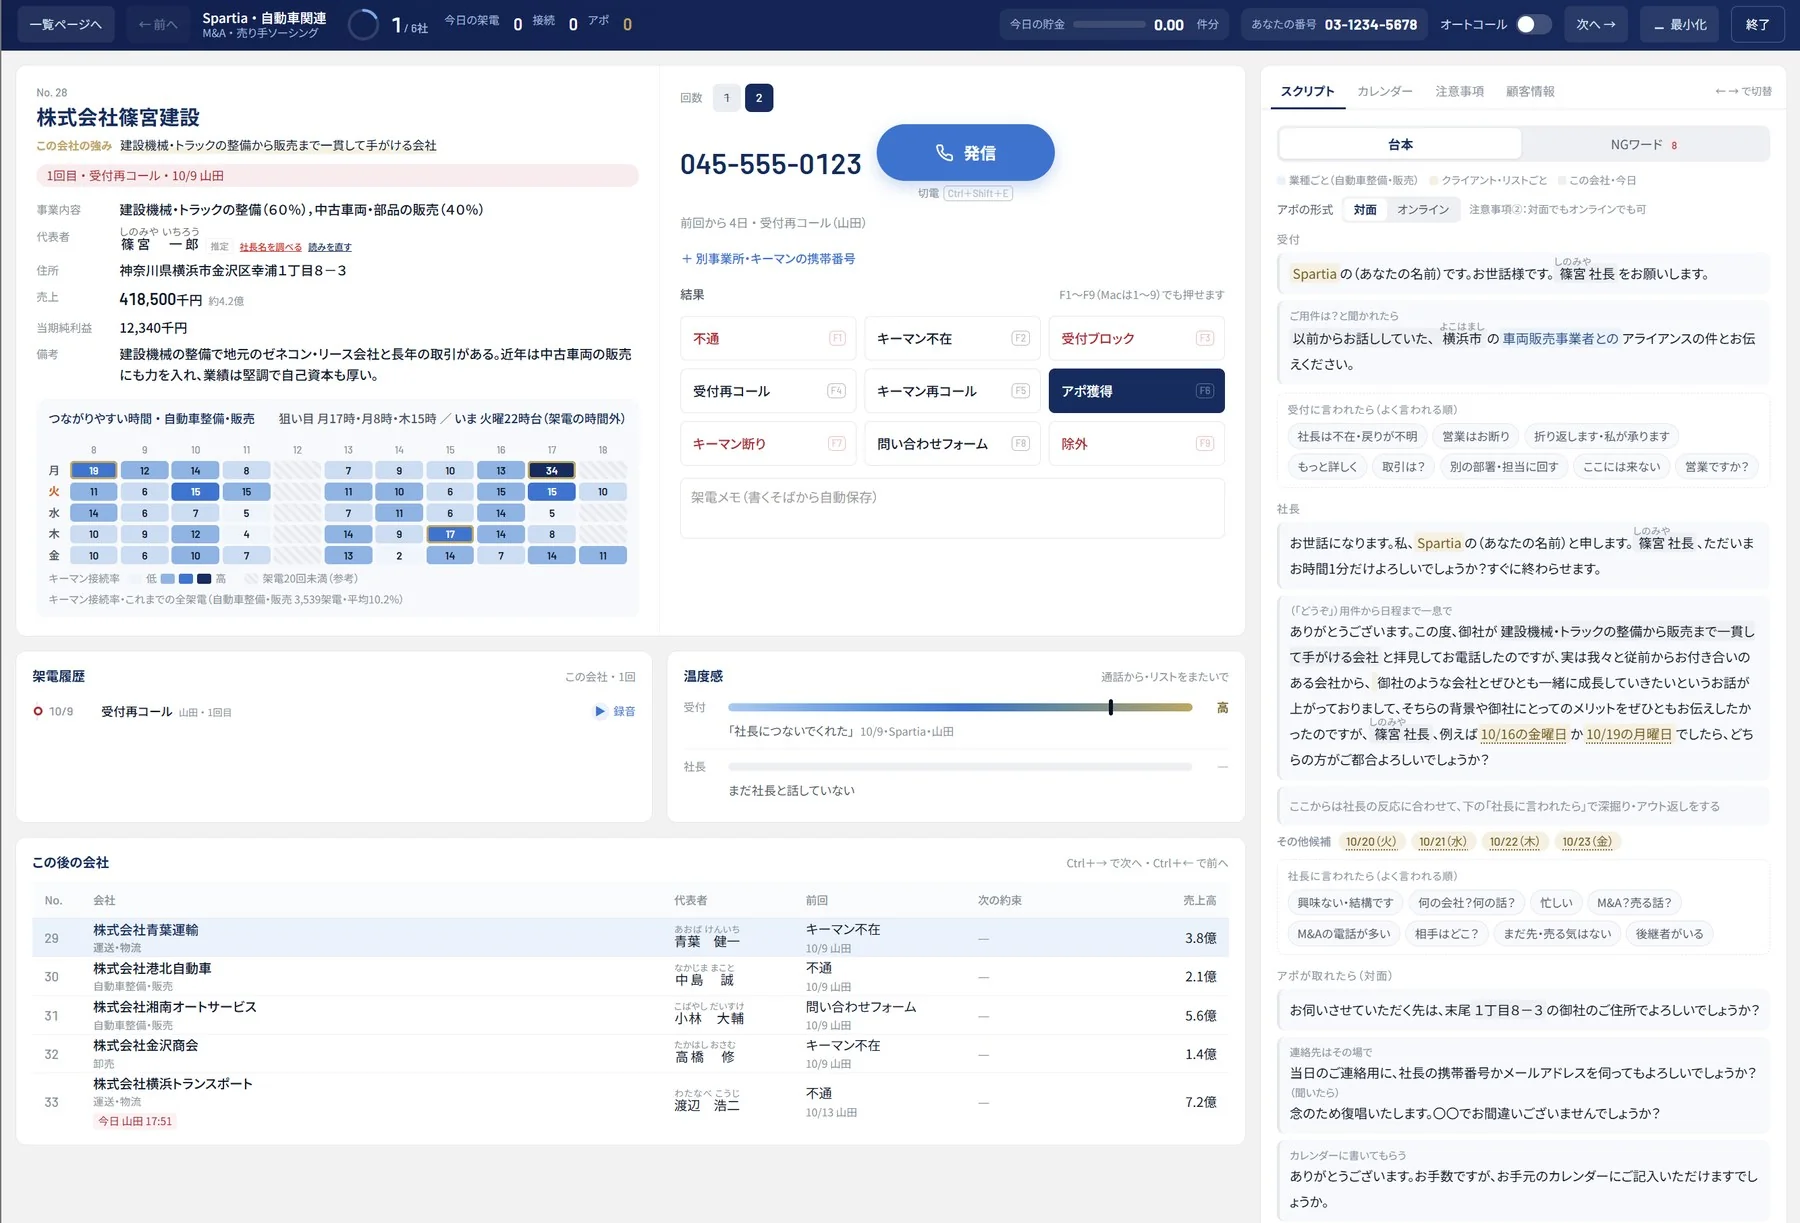Click the circular progress ring in header
This screenshot has height=1223, width=1800.
click(x=363, y=24)
